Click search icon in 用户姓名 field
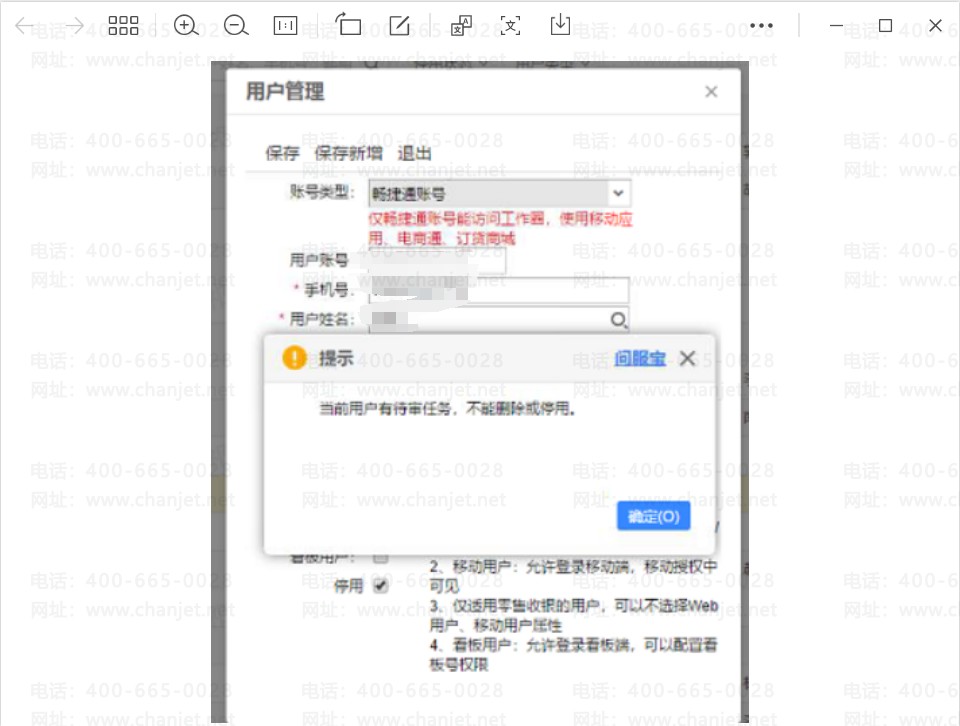Viewport: 960px width, 726px height. (x=618, y=320)
